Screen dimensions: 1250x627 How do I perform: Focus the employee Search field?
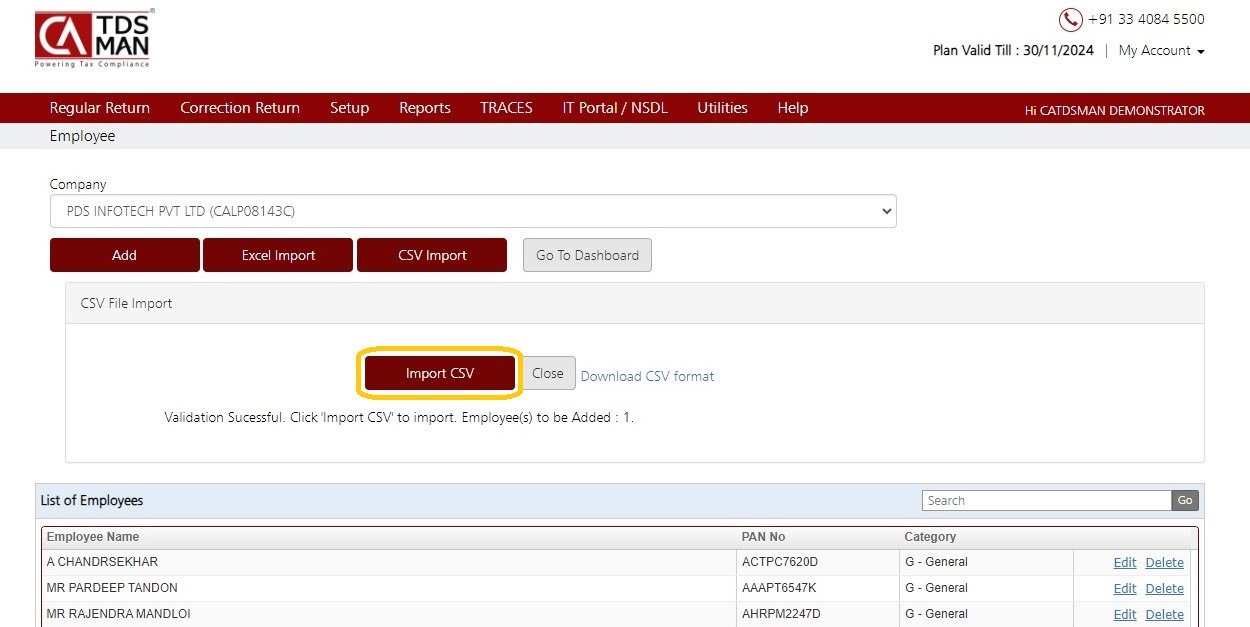pos(1047,501)
